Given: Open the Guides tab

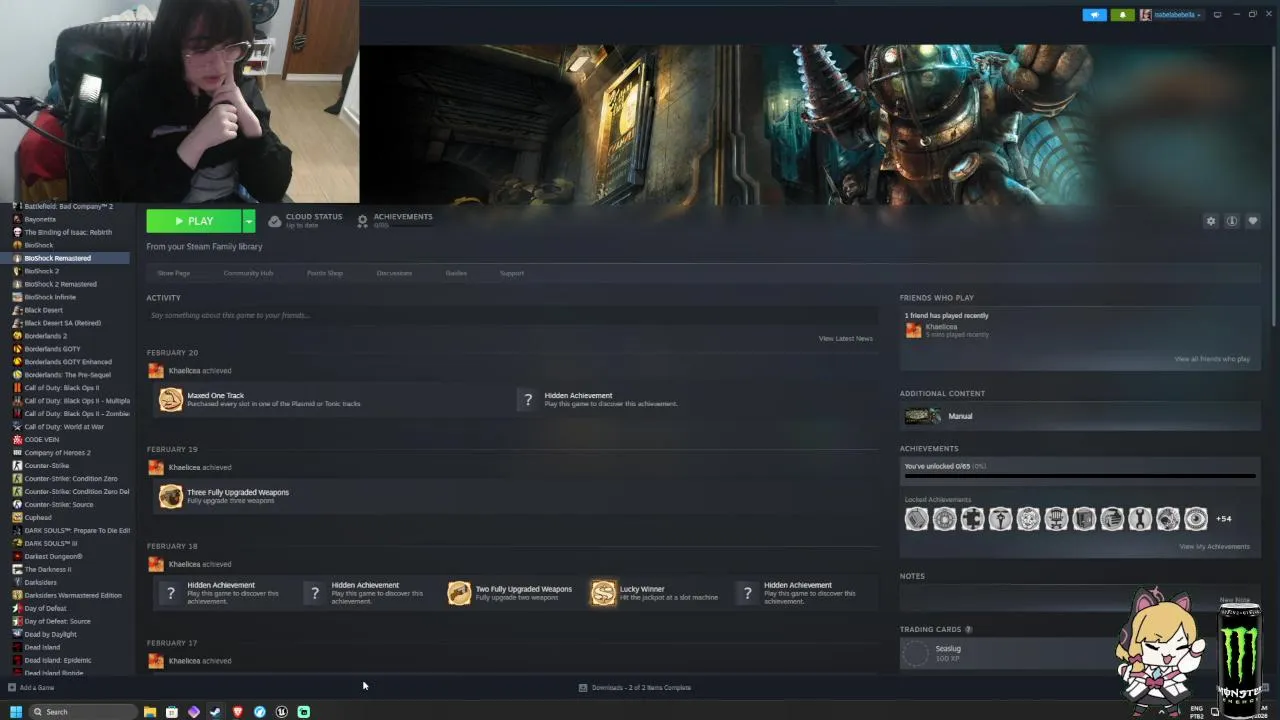Looking at the screenshot, I should [456, 273].
